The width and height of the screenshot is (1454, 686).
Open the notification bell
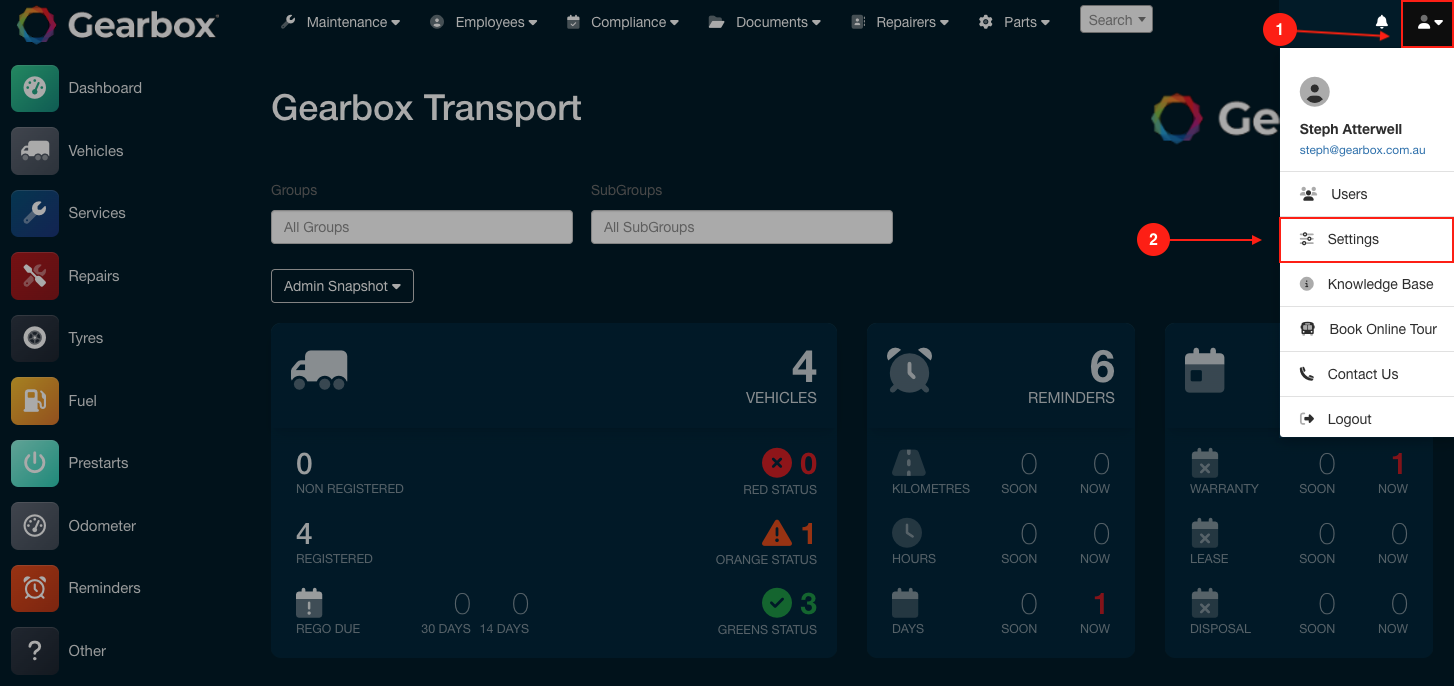click(1381, 22)
